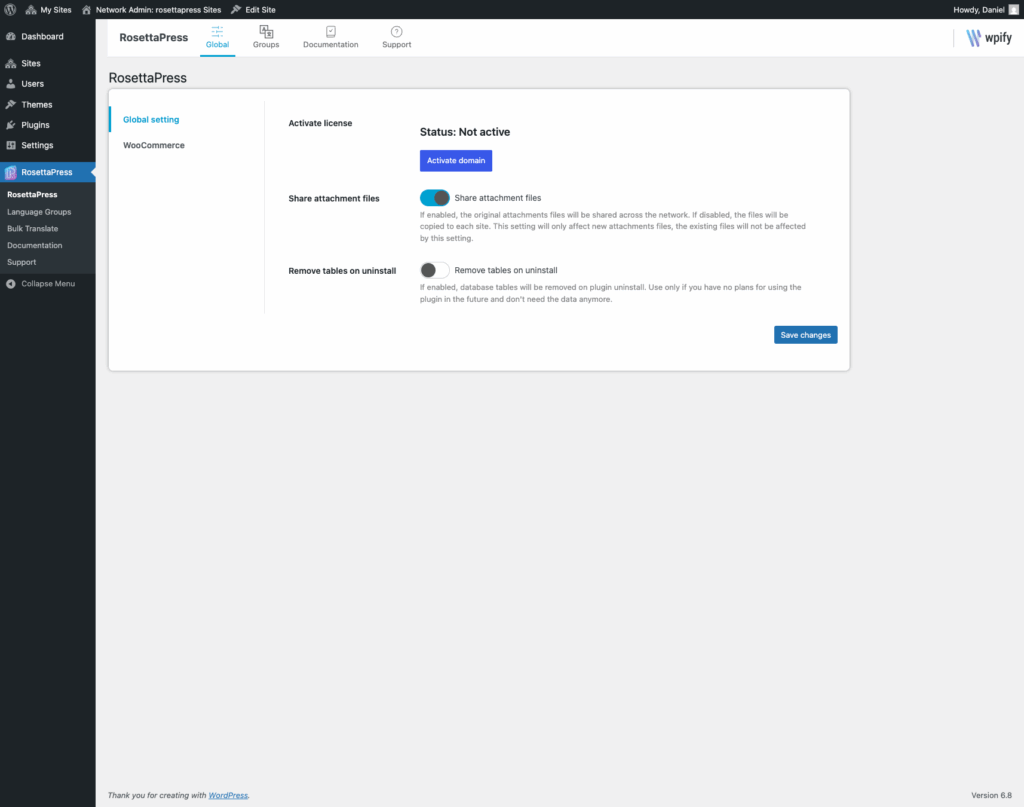The image size is (1024, 807).
Task: Switch to the Groups tab
Action: pyautogui.click(x=266, y=38)
